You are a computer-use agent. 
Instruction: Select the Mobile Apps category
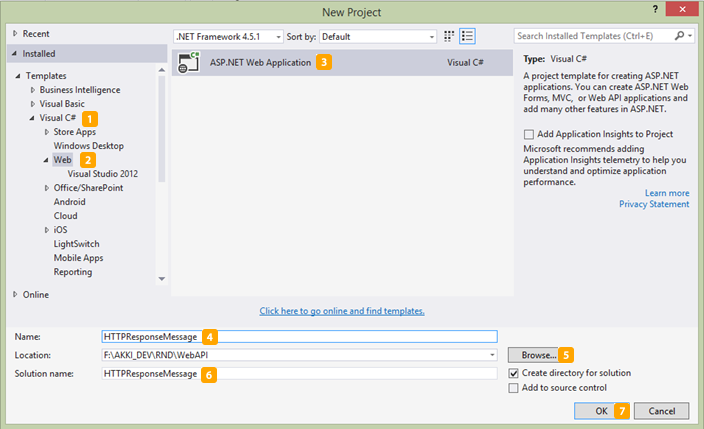pyautogui.click(x=78, y=258)
